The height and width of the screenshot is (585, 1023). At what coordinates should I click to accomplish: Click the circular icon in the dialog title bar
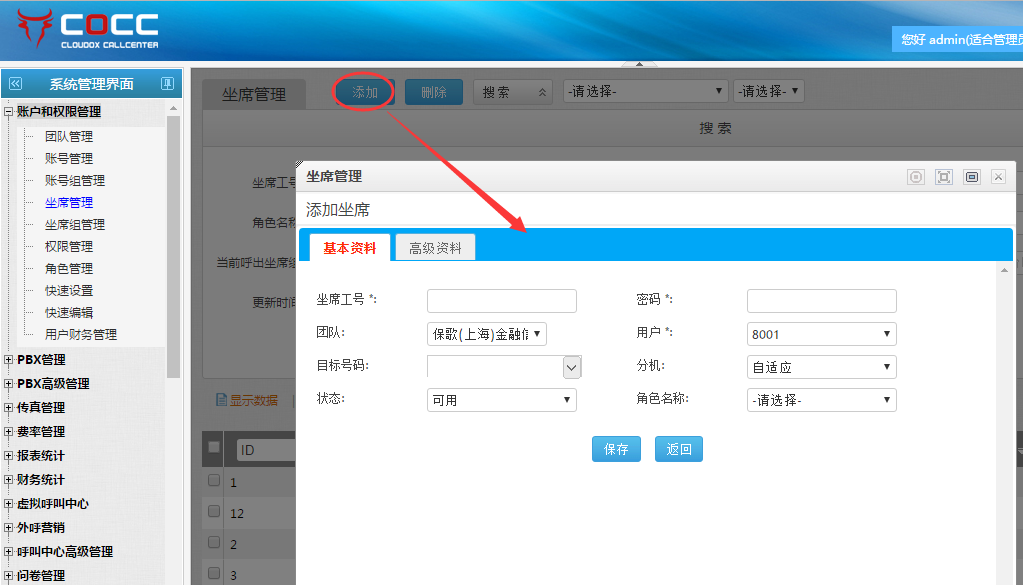click(x=915, y=177)
